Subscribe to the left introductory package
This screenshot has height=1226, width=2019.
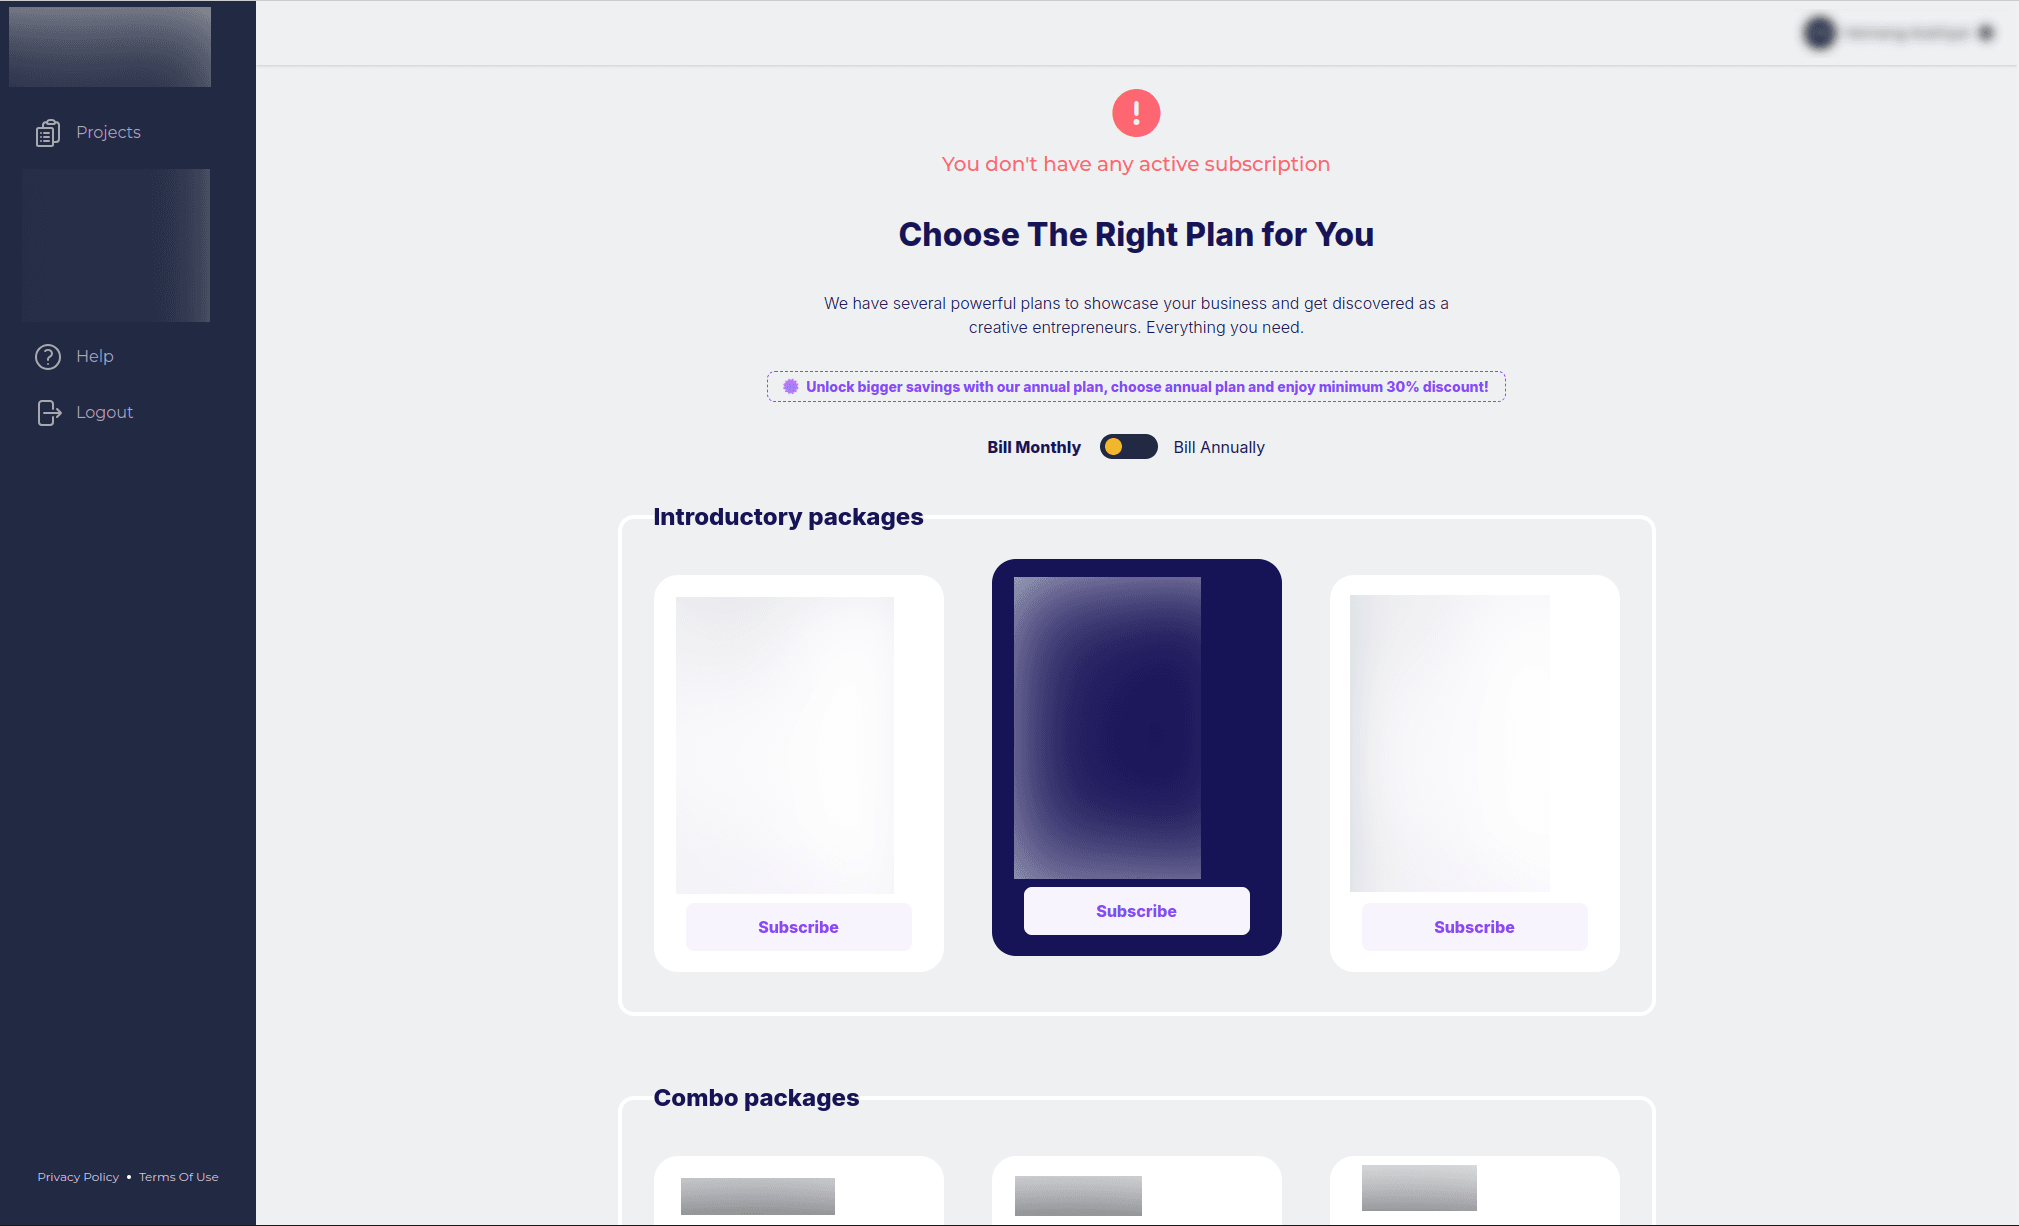[798, 926]
